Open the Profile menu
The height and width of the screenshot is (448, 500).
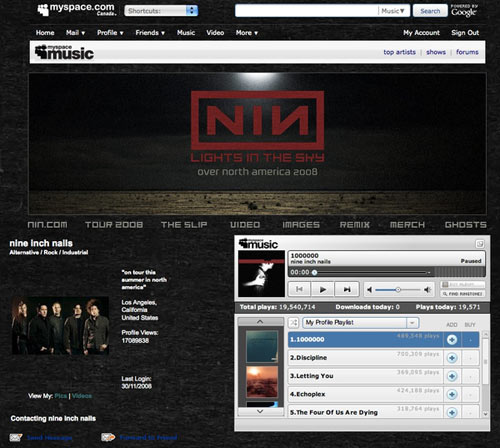(110, 33)
